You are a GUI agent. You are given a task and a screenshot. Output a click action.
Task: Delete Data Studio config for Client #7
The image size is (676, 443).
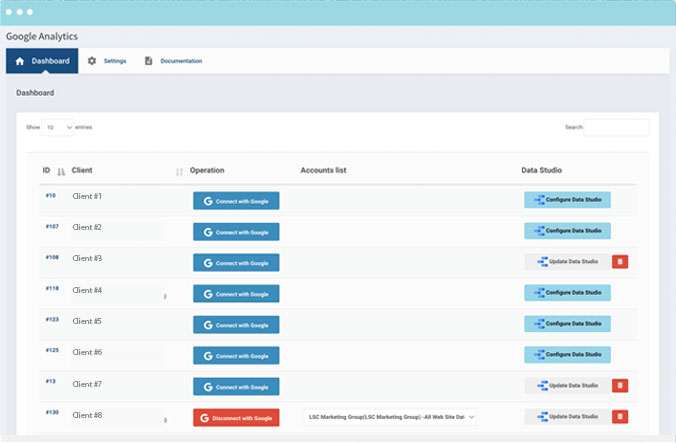pyautogui.click(x=620, y=386)
